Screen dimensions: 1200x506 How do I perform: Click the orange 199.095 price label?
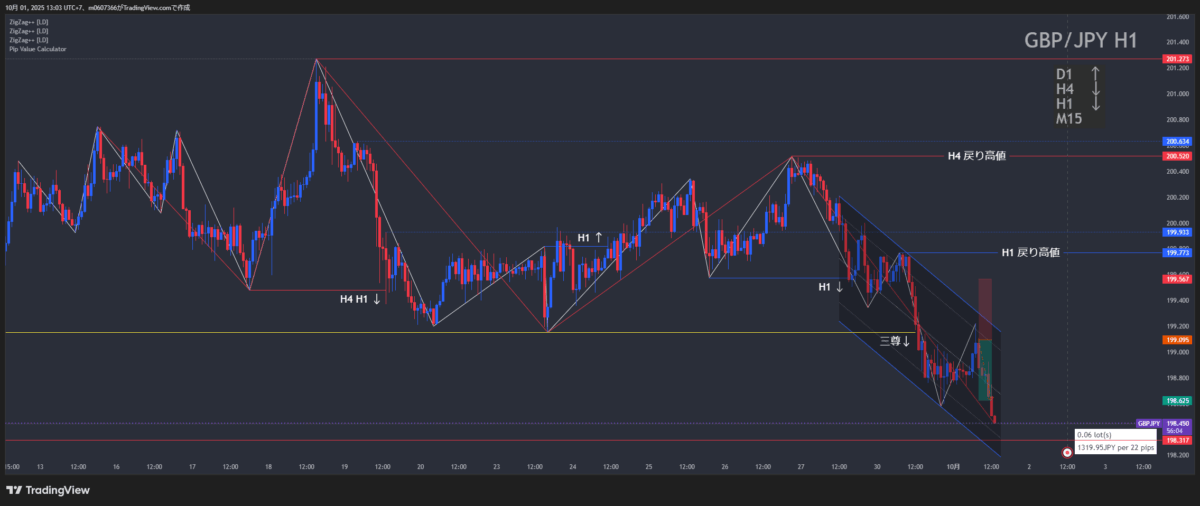click(x=1177, y=340)
